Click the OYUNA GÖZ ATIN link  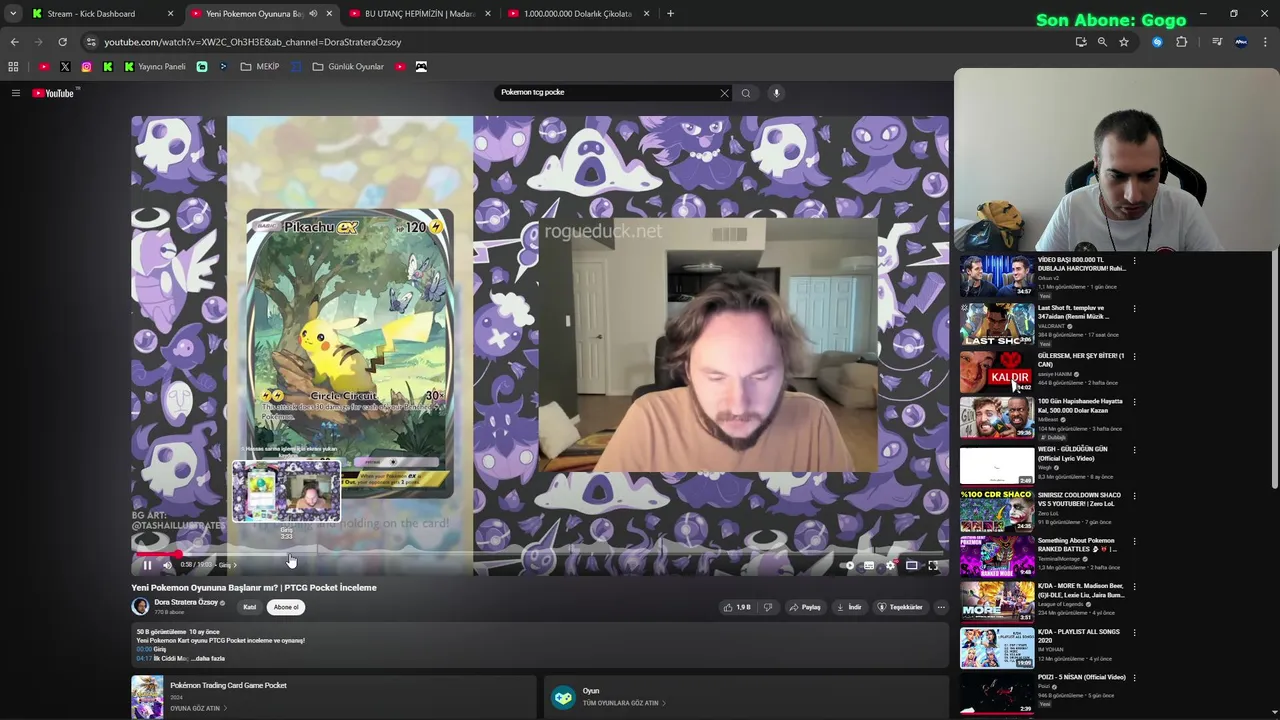point(198,708)
